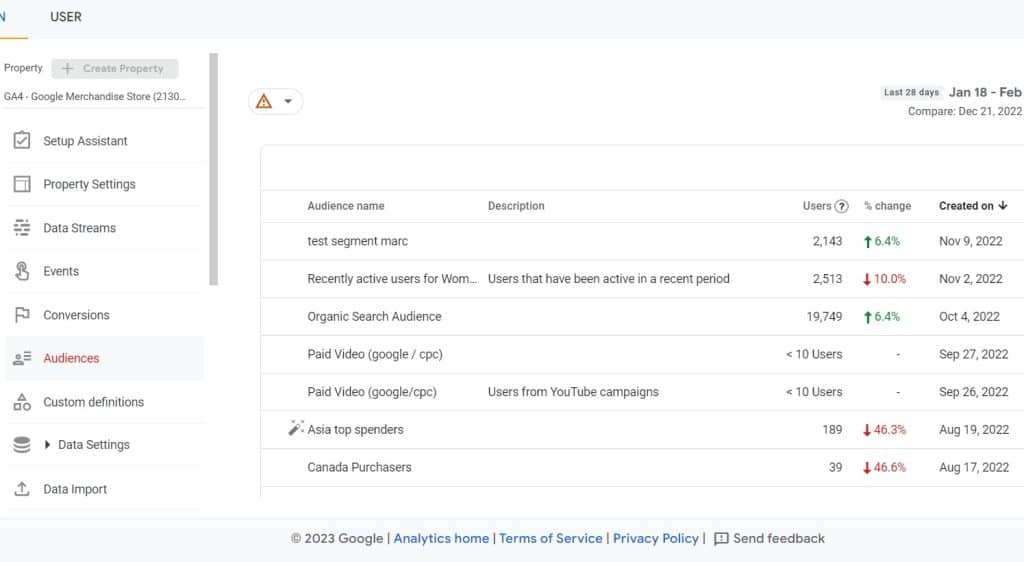Click the 10.0% decrease value
The width and height of the screenshot is (1024, 562).
[x=889, y=279]
